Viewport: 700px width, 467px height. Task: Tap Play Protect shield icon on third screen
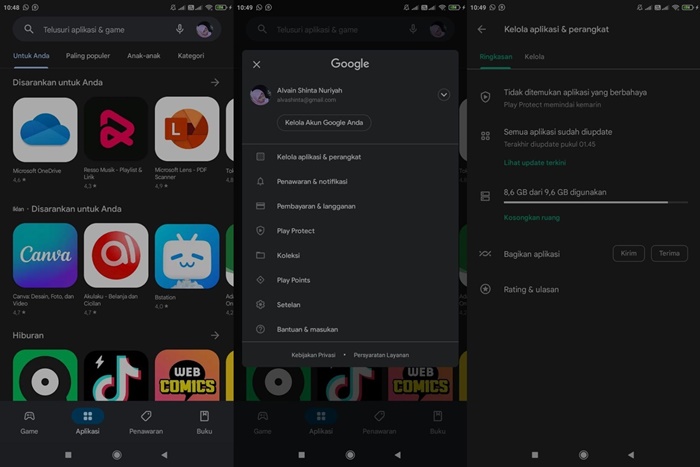pos(485,97)
